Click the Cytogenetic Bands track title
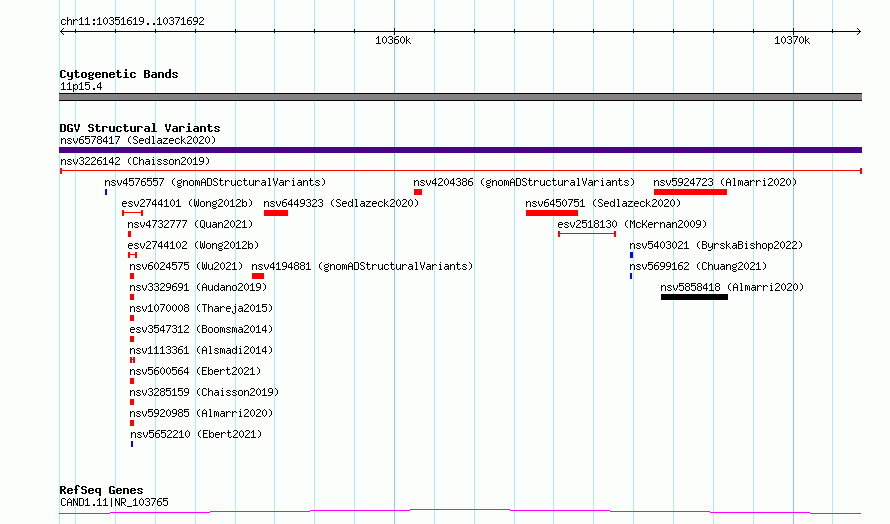The width and height of the screenshot is (890, 524). pyautogui.click(x=119, y=74)
